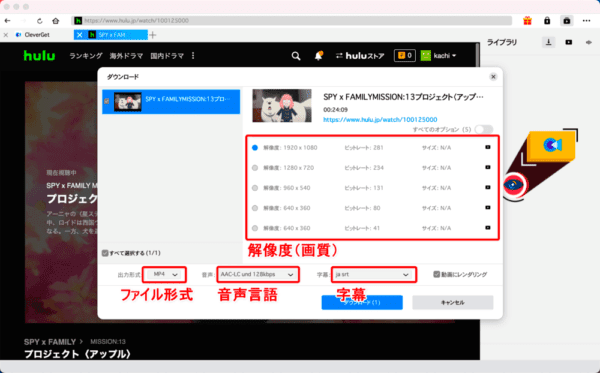Toggle the all options (5) switch
Viewport: 600px width, 373px height.
[484, 129]
